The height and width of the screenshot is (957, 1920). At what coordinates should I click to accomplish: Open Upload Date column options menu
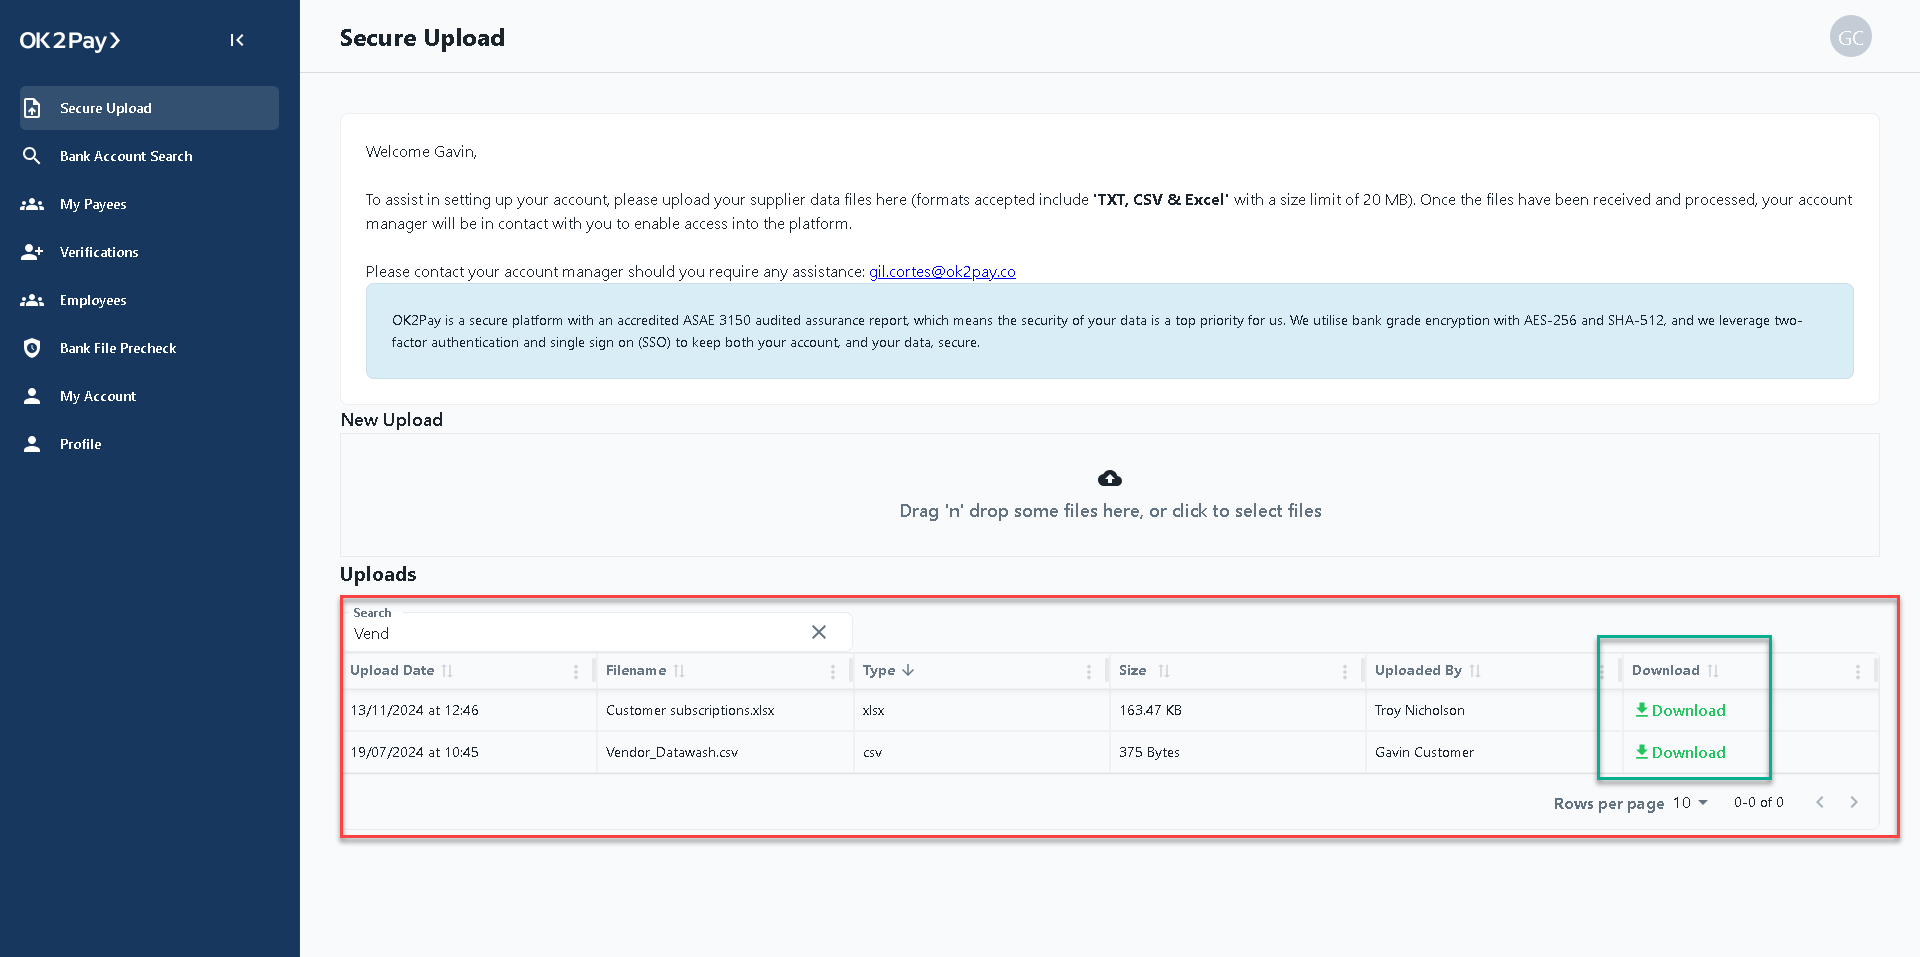pos(576,672)
